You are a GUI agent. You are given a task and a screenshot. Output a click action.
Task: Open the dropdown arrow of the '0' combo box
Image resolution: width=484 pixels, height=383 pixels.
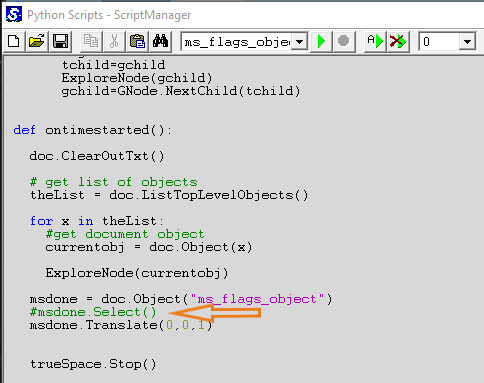click(467, 42)
